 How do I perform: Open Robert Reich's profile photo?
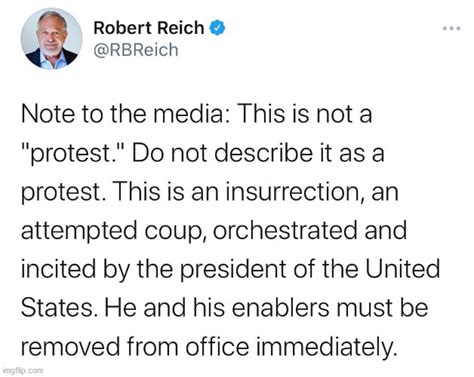point(52,39)
